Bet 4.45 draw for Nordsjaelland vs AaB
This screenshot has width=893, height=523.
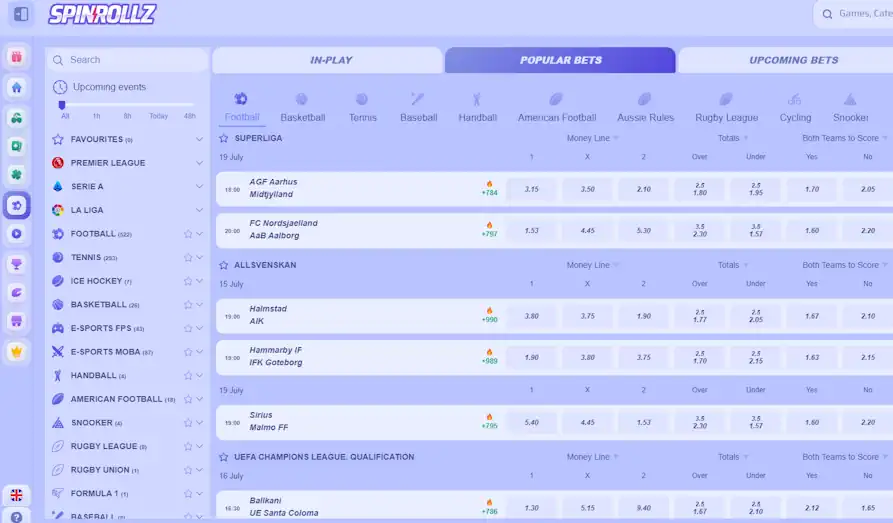[587, 231]
